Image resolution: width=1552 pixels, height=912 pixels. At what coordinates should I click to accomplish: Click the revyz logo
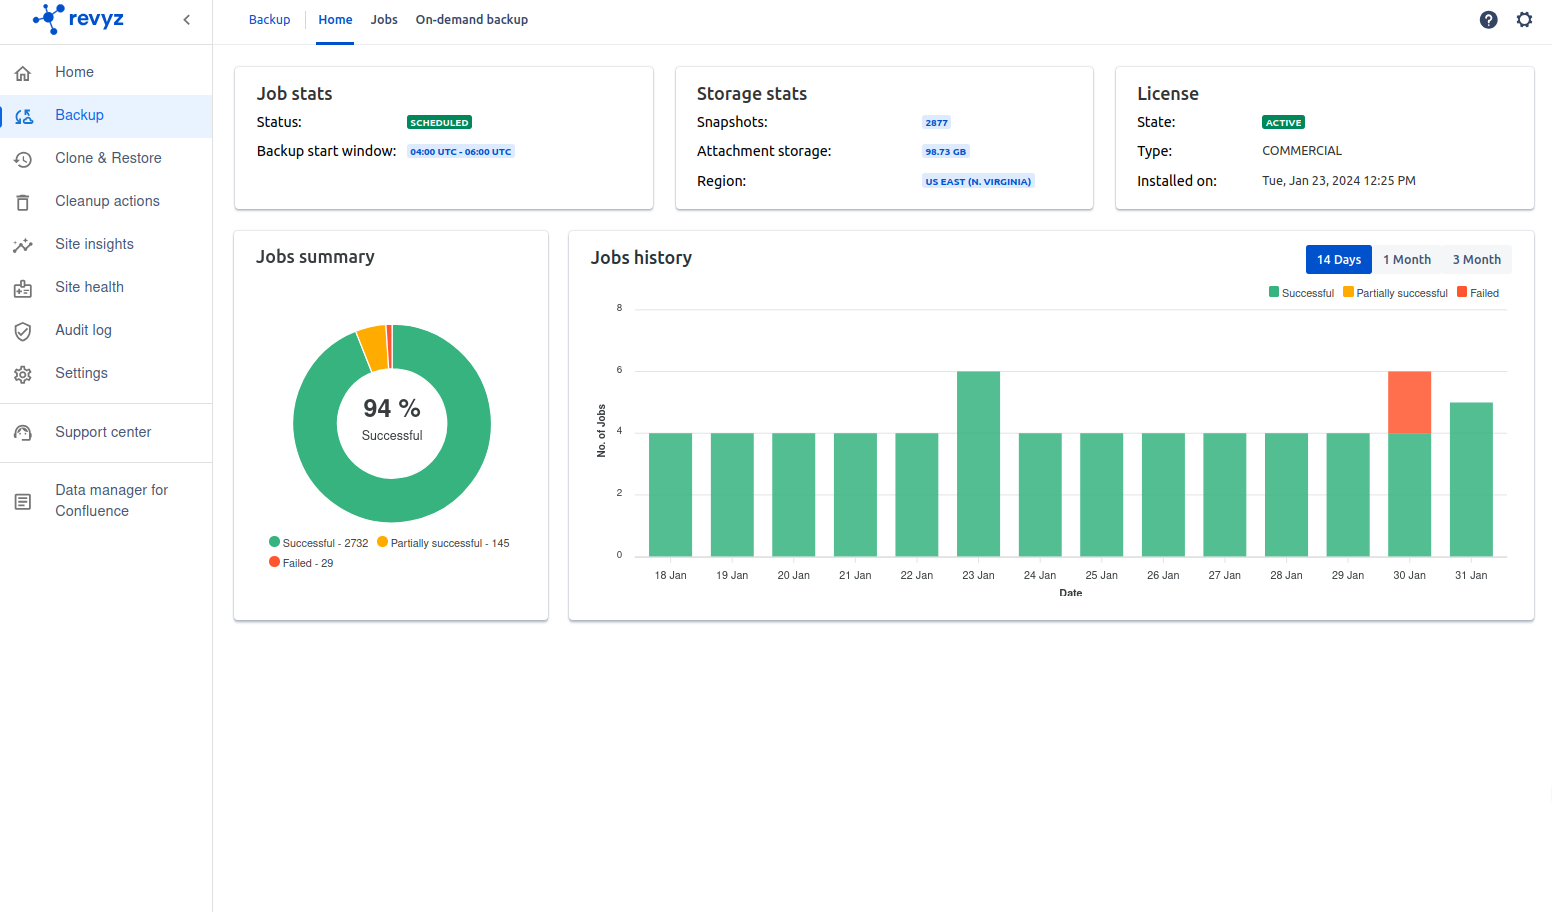[x=78, y=19]
